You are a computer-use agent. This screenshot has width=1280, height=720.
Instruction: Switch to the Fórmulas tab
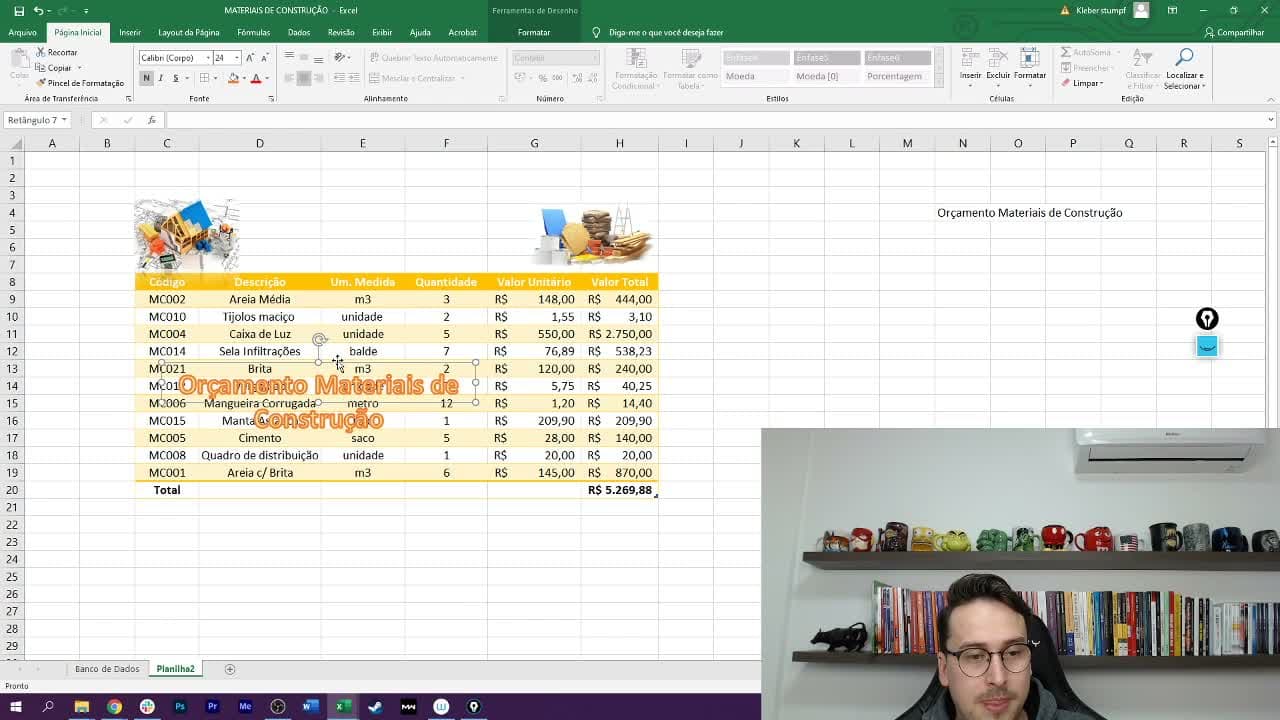click(254, 32)
